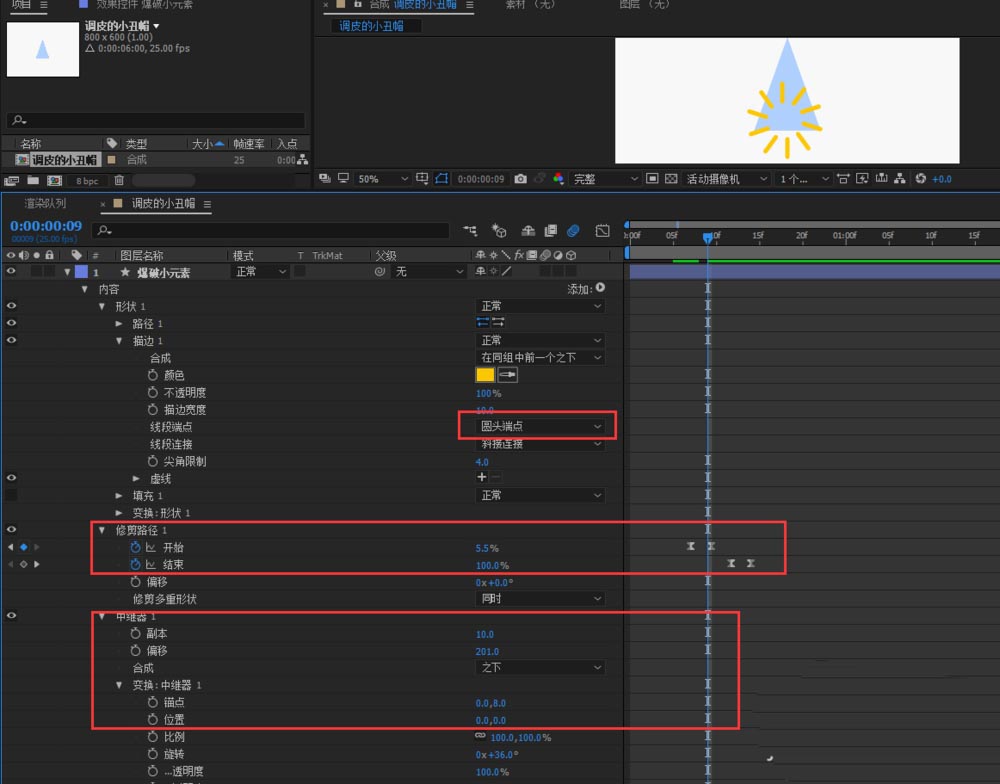Image resolution: width=1000 pixels, height=784 pixels.
Task: Click the frame blending icon above timeline
Action: [550, 230]
